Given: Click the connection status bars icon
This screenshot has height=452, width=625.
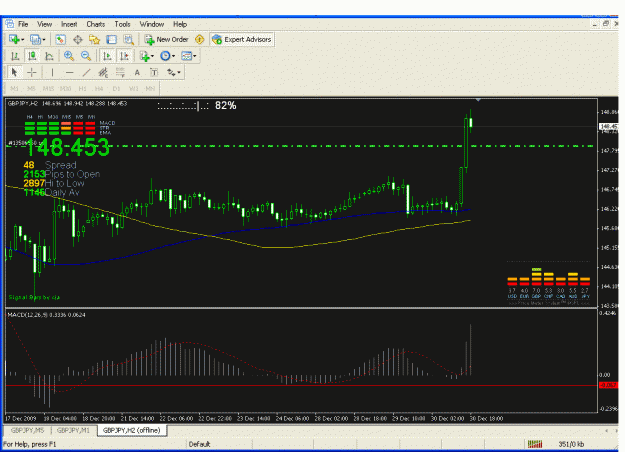Looking at the screenshot, I should pyautogui.click(x=535, y=444).
